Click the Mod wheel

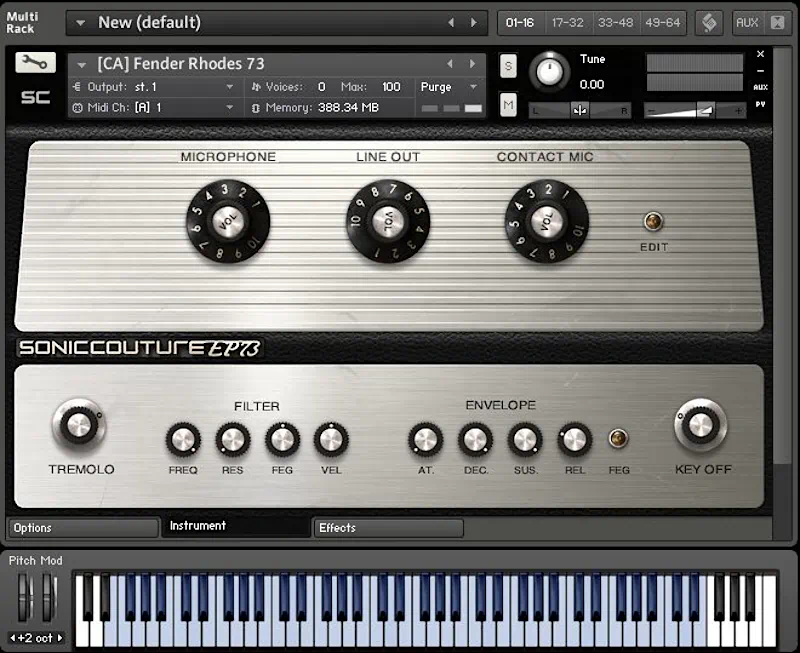coord(49,597)
